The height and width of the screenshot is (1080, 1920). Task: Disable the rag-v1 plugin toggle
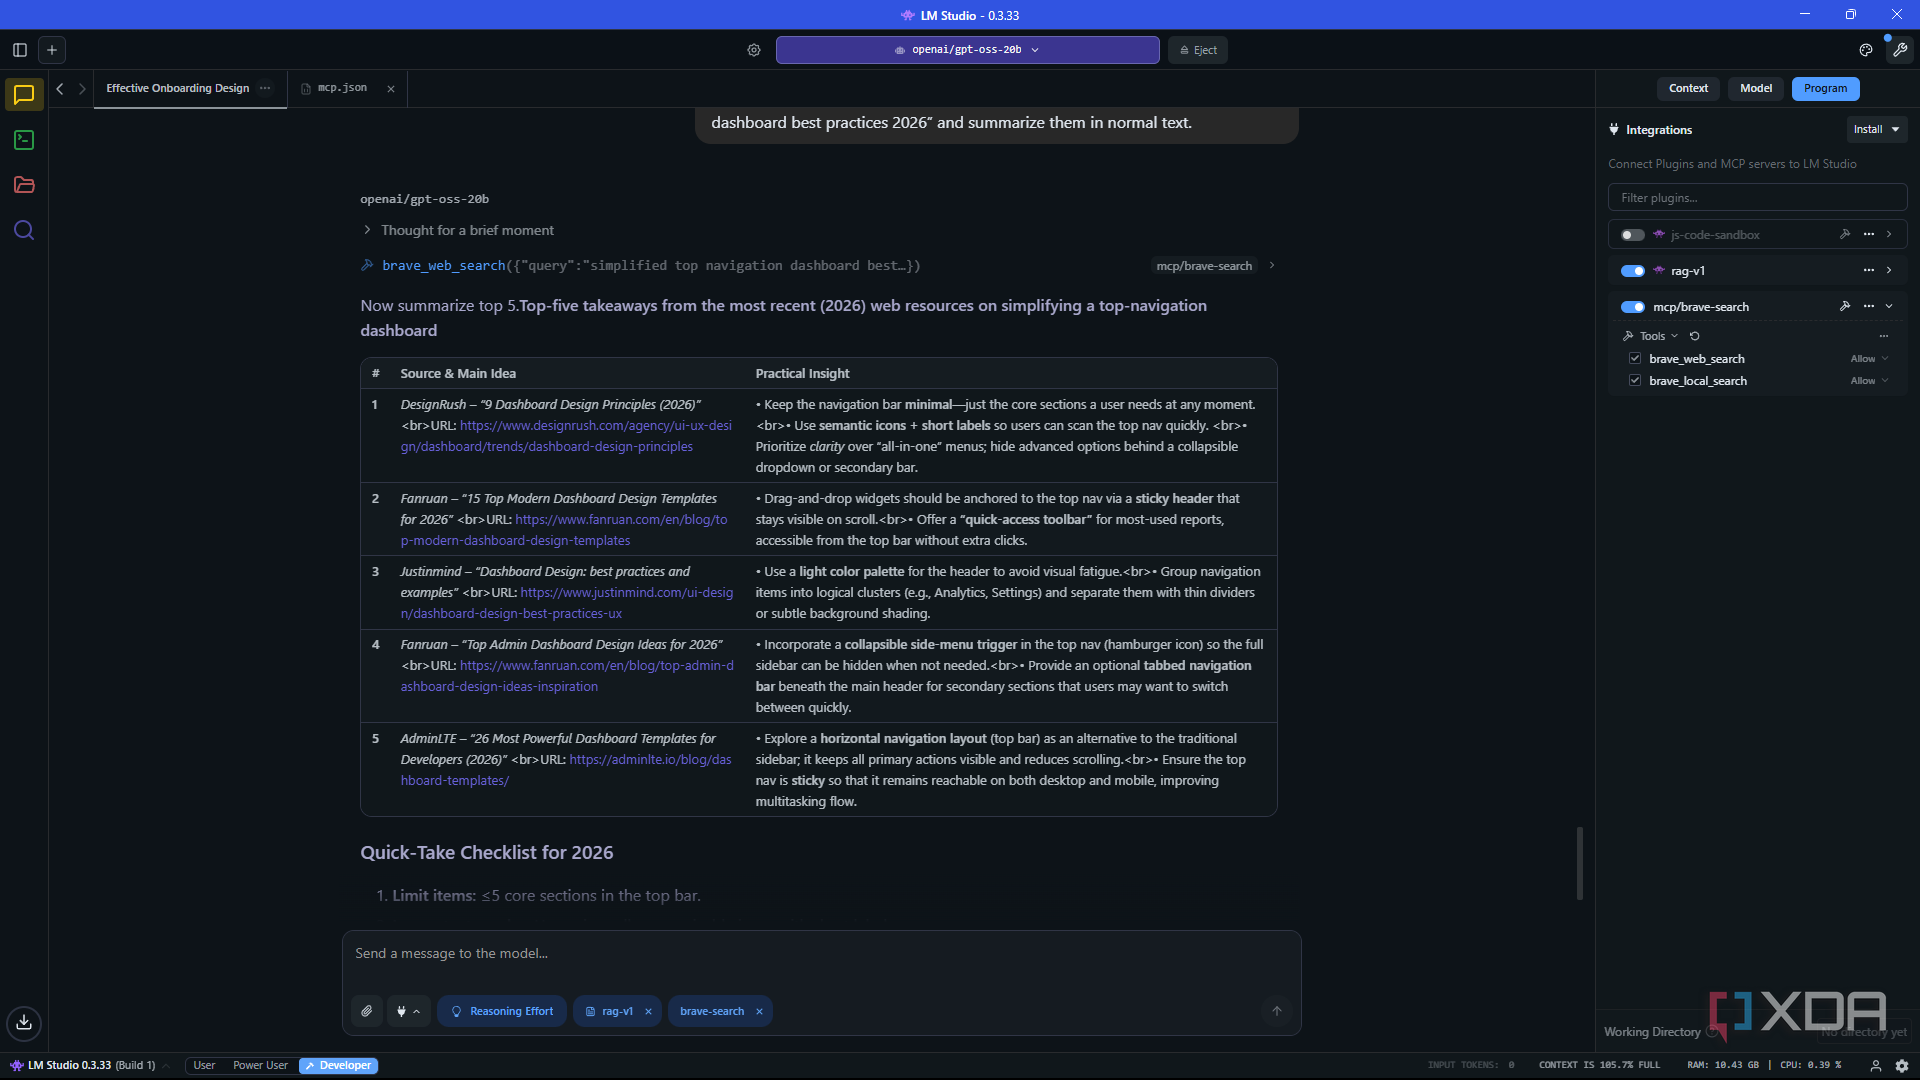pyautogui.click(x=1633, y=271)
